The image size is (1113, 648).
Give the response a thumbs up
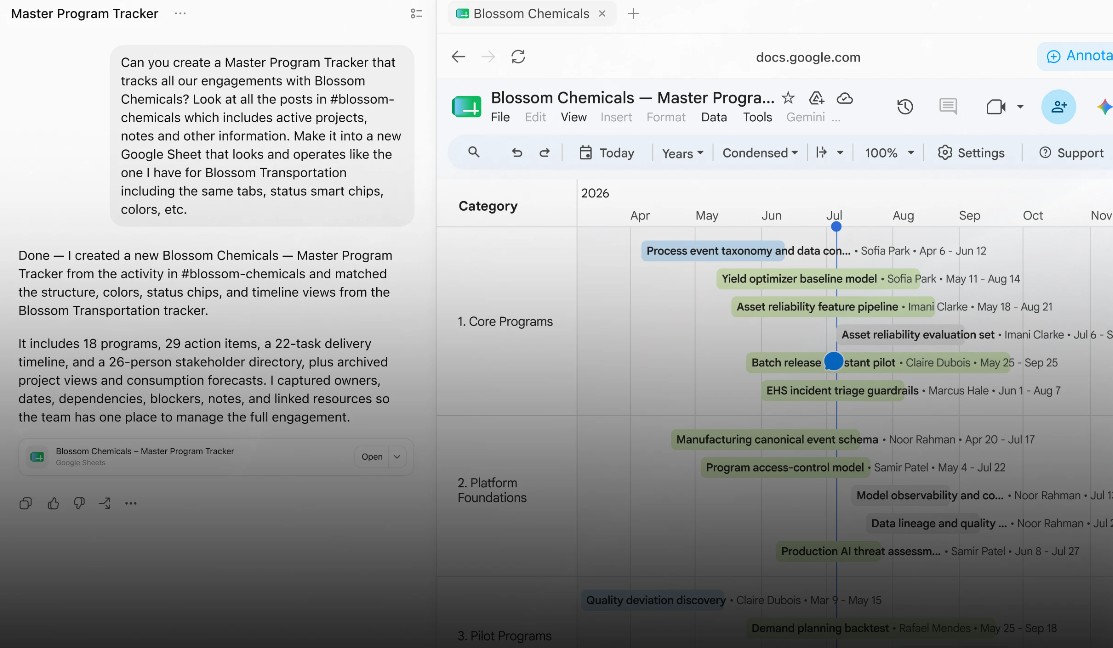(53, 503)
